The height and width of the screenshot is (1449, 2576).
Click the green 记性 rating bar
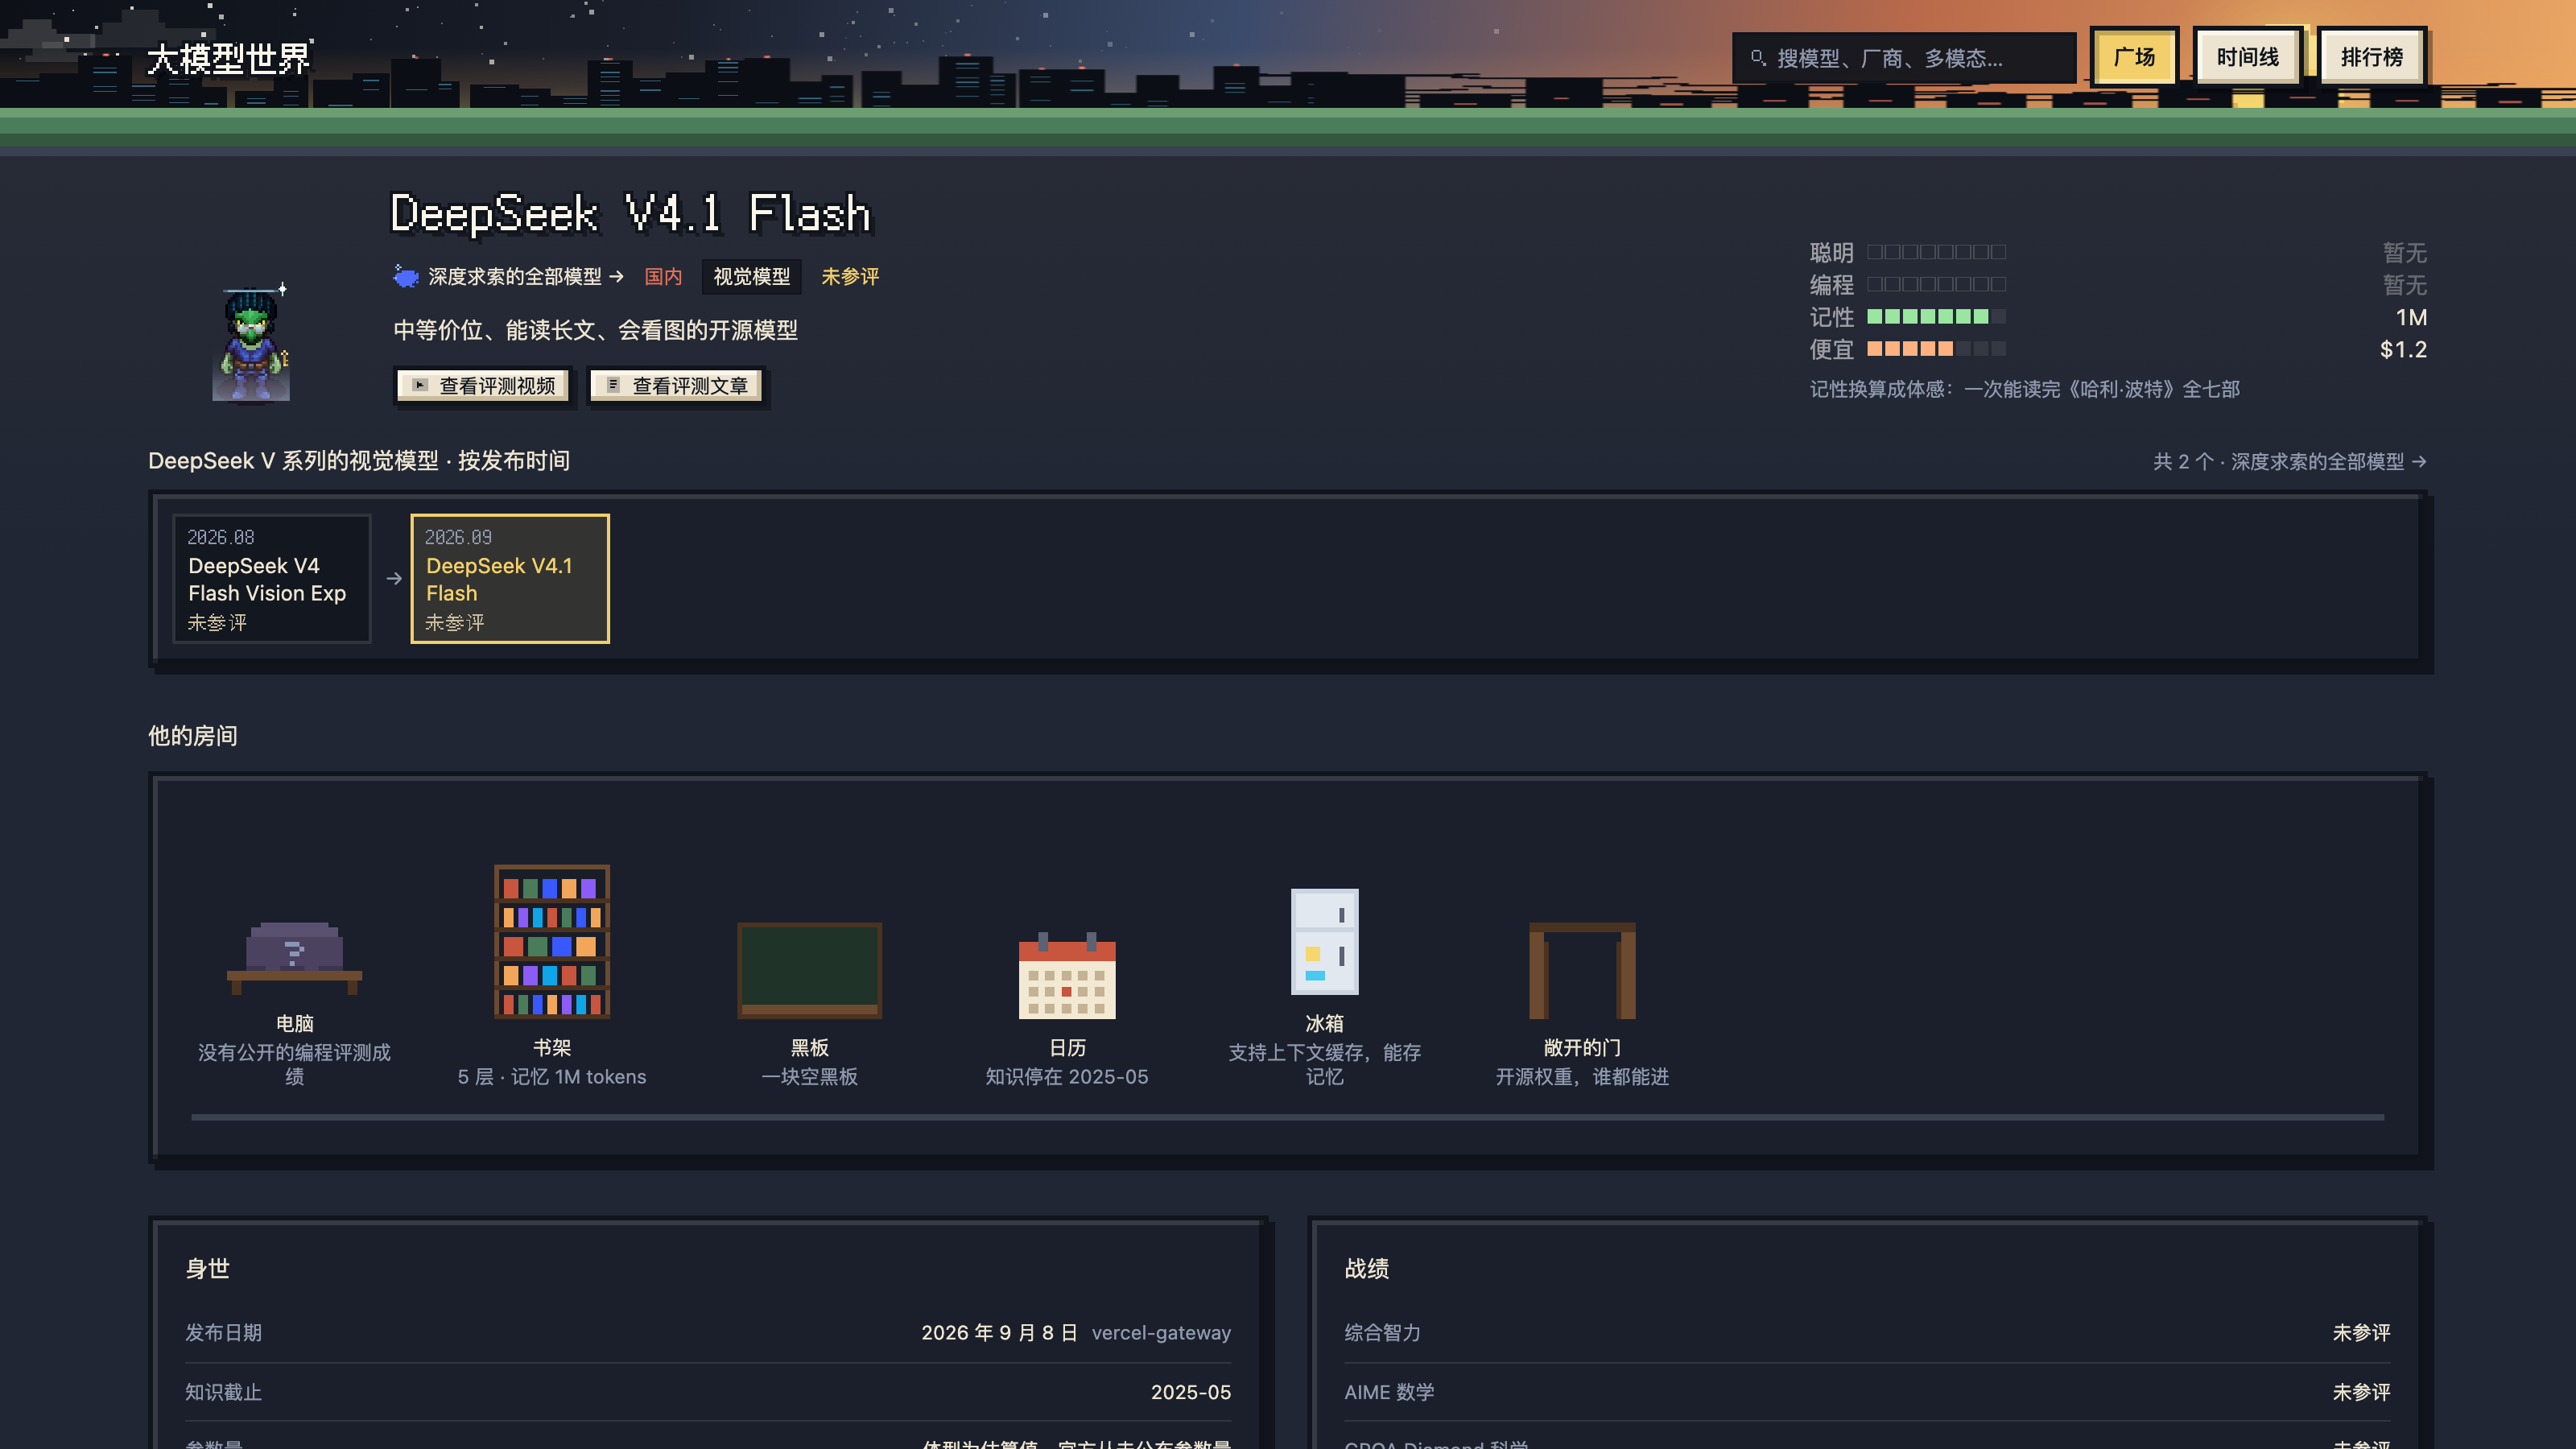1936,317
